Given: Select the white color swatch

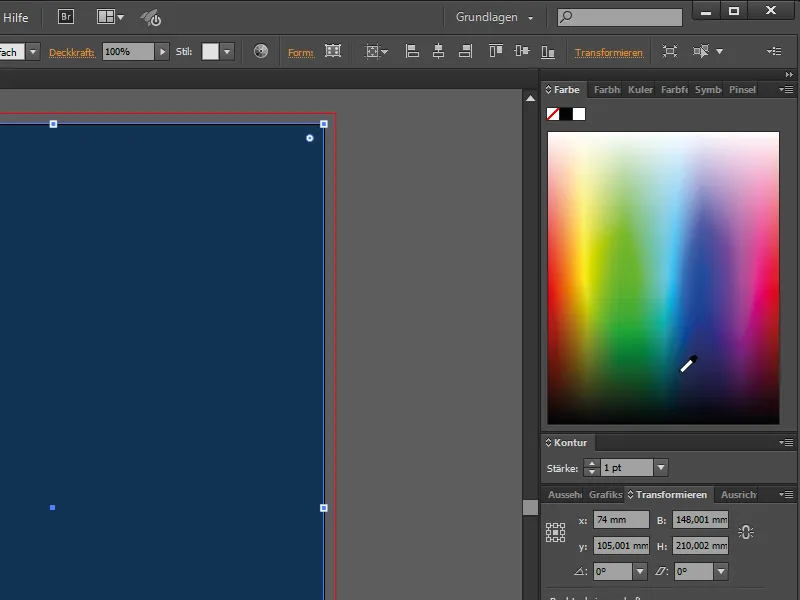Looking at the screenshot, I should pos(579,114).
